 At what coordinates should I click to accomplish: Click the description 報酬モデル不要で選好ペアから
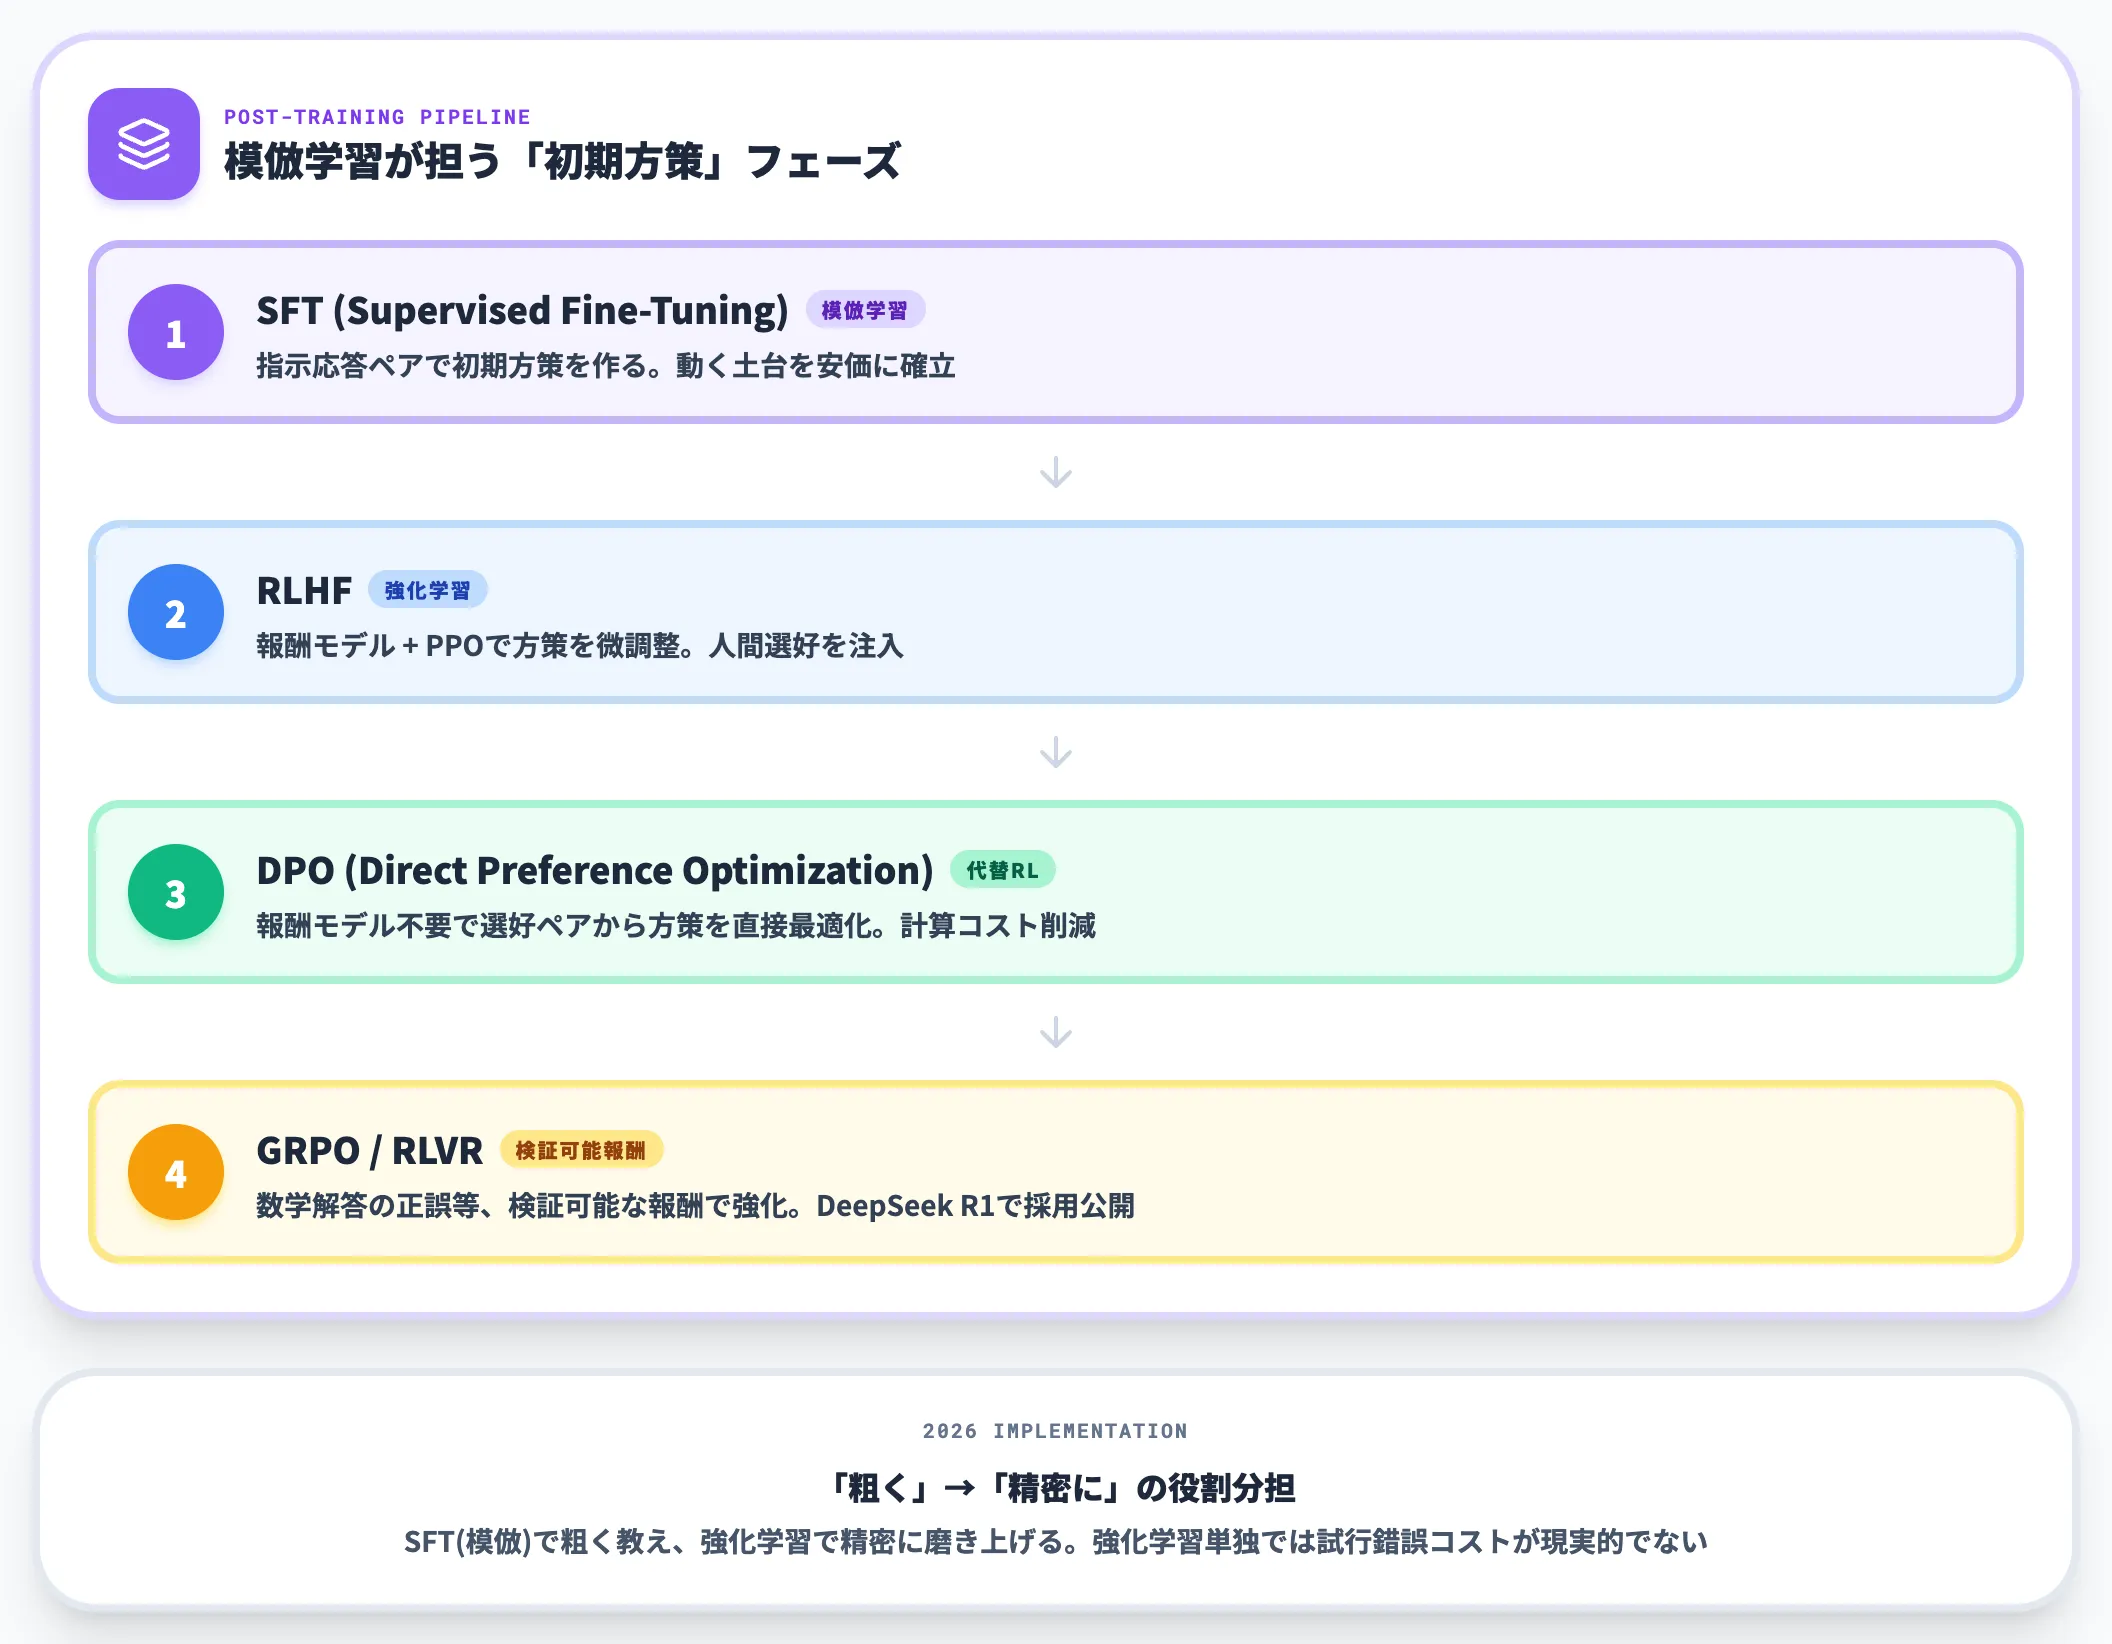[676, 926]
